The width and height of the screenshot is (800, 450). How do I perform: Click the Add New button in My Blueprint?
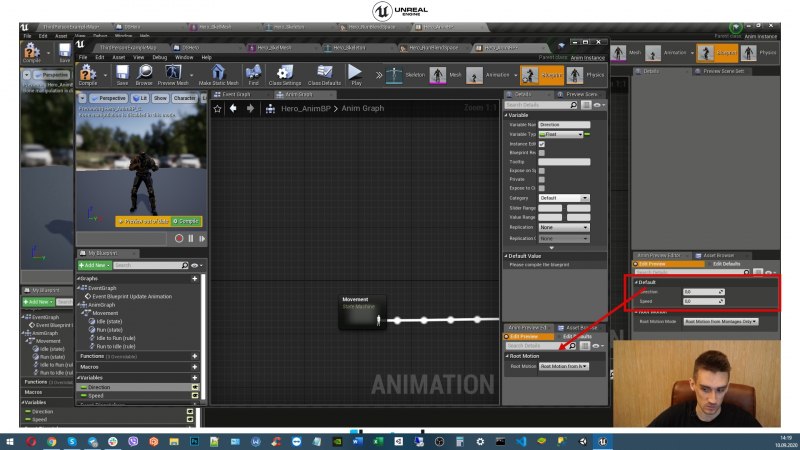point(94,265)
